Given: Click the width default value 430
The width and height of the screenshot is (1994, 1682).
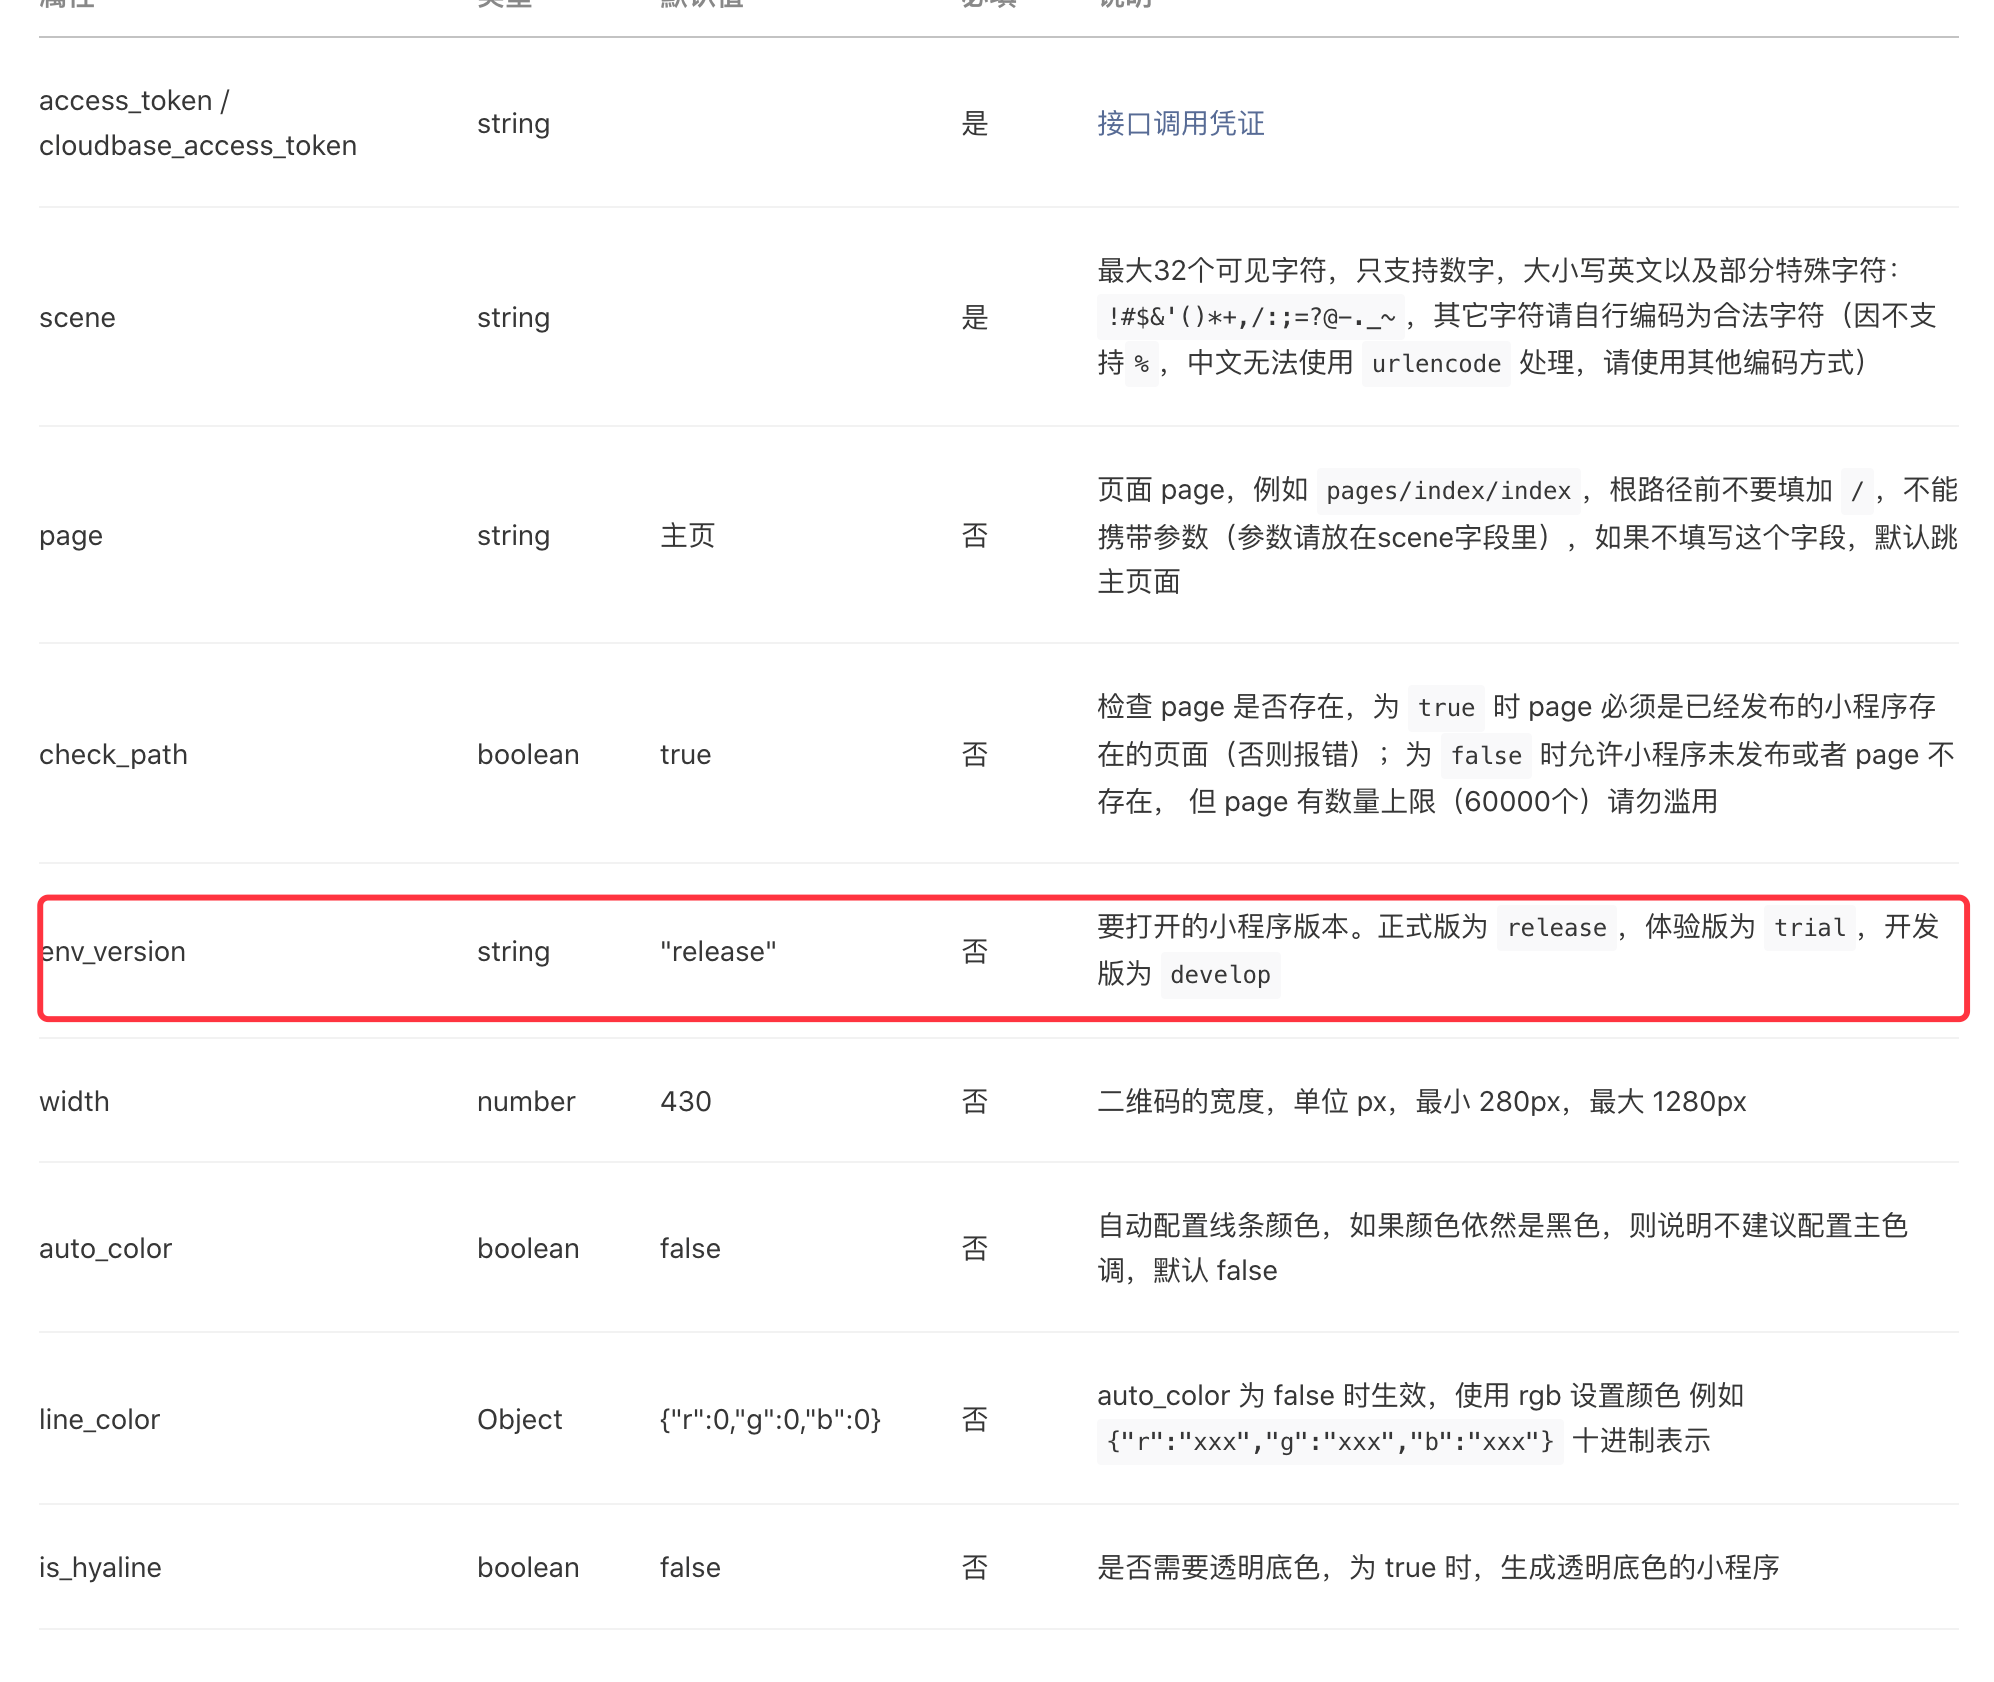Looking at the screenshot, I should (685, 1102).
